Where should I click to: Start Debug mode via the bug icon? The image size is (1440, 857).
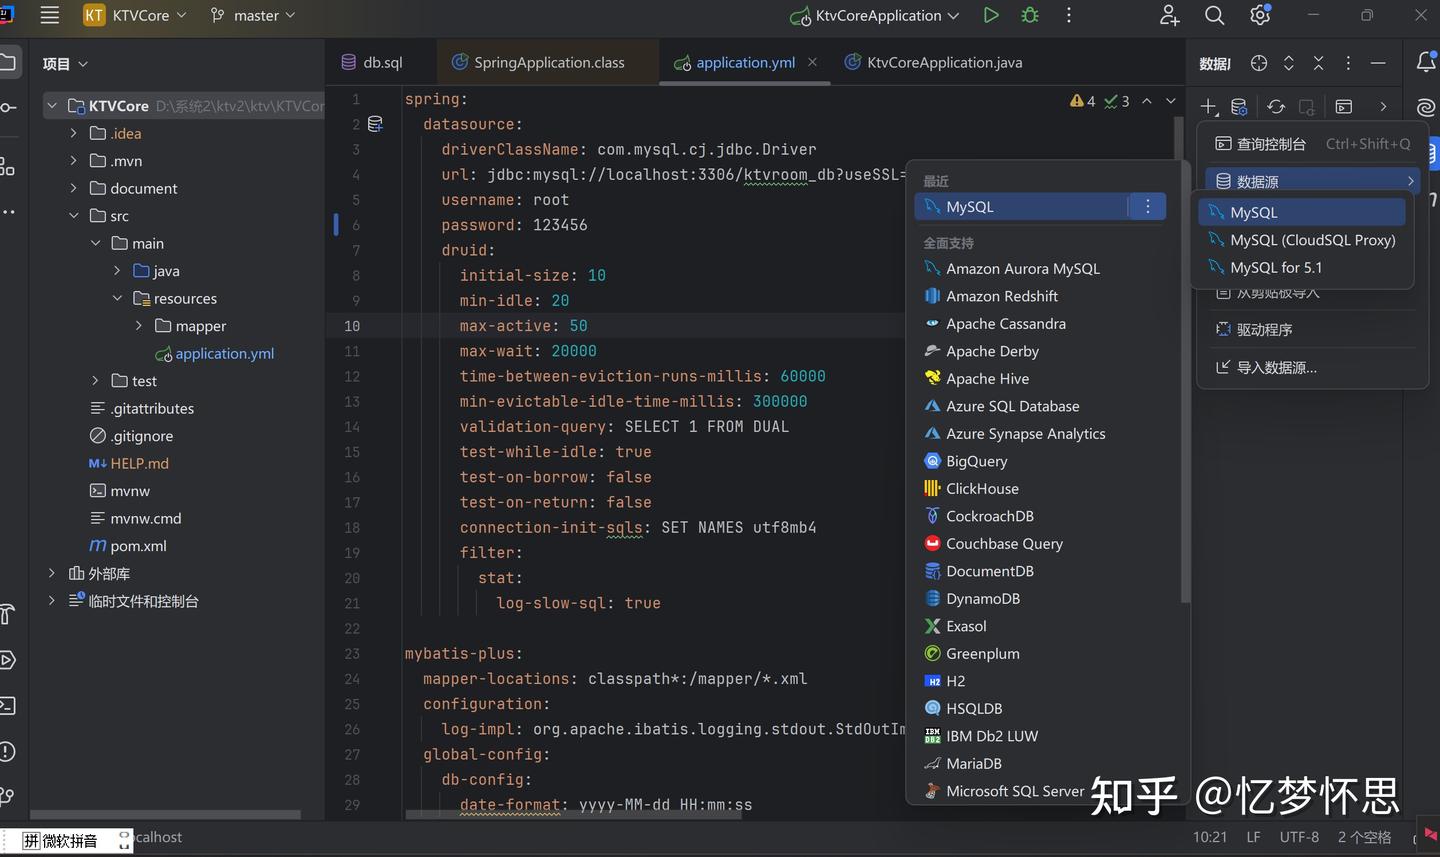pyautogui.click(x=1029, y=15)
